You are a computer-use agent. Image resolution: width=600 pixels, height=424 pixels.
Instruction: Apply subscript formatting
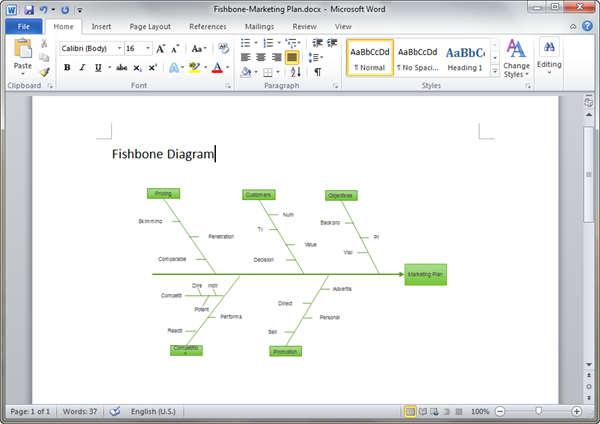point(137,68)
